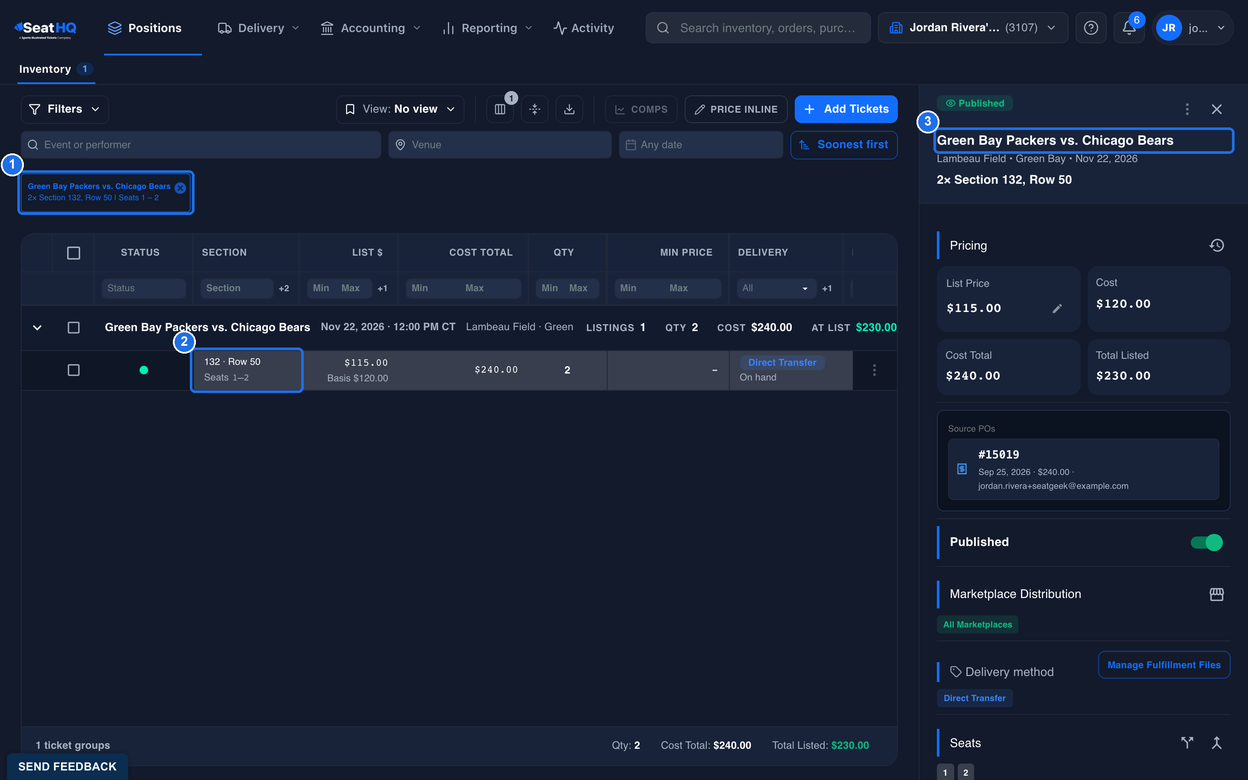Edit list price with pencil icon

(x=1057, y=308)
